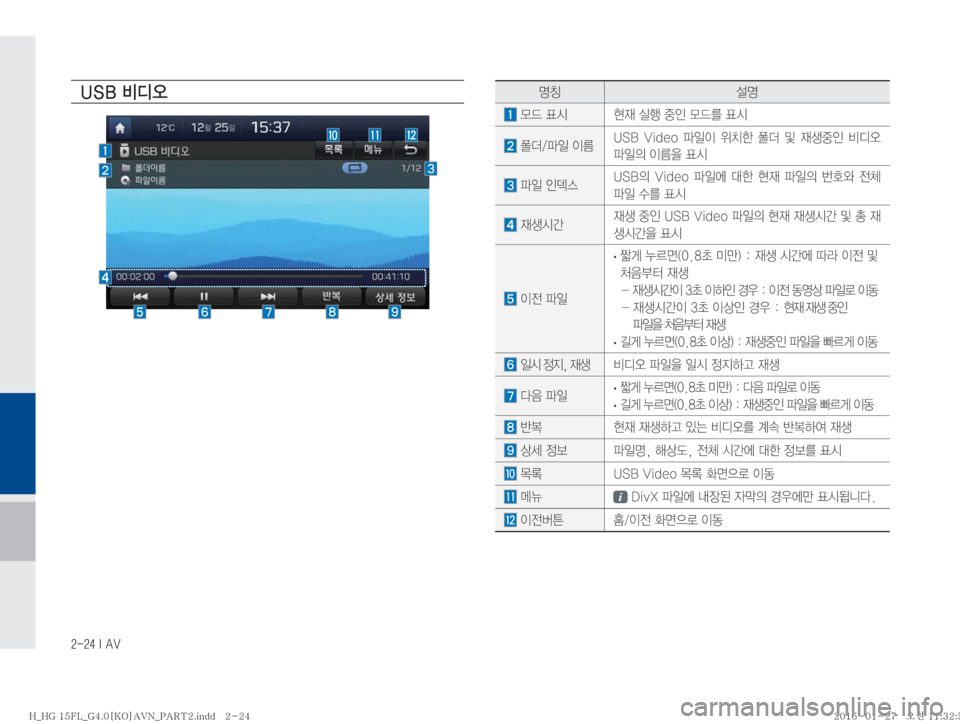Open 상세 정보 (detailed info)
The width and height of the screenshot is (960, 724).
click(x=396, y=297)
